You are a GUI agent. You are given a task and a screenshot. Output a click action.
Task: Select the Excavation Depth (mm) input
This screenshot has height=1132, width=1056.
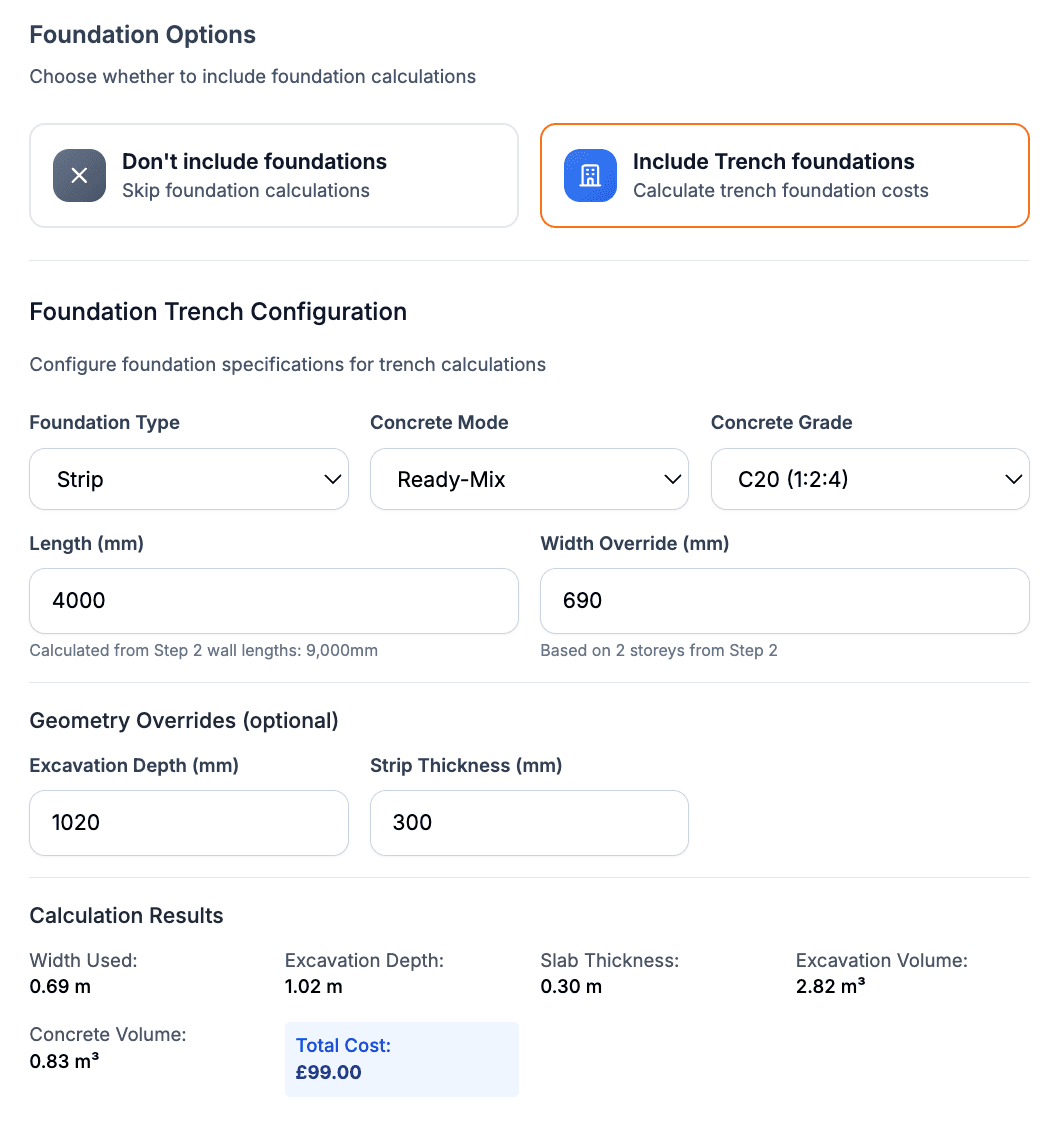click(x=189, y=823)
